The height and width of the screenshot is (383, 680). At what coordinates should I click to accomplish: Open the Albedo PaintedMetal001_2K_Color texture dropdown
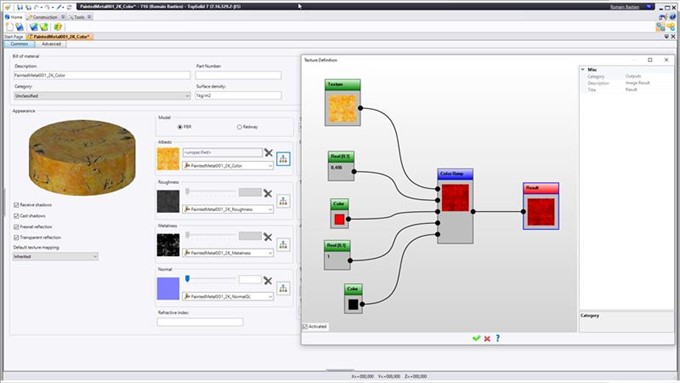click(x=228, y=166)
